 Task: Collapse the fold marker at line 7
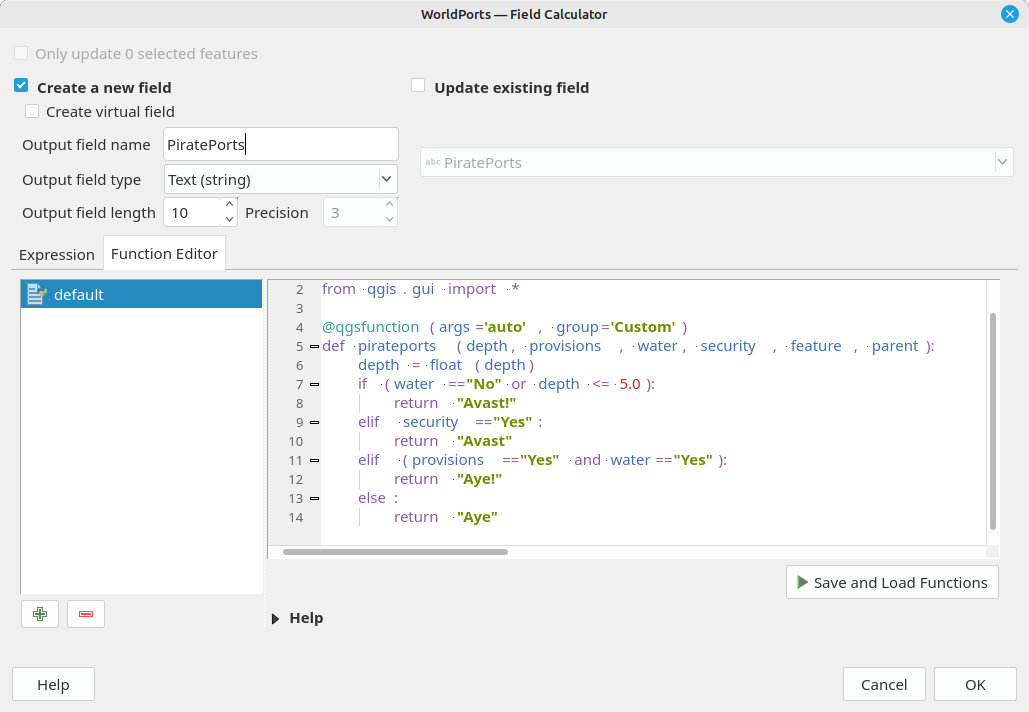[314, 384]
